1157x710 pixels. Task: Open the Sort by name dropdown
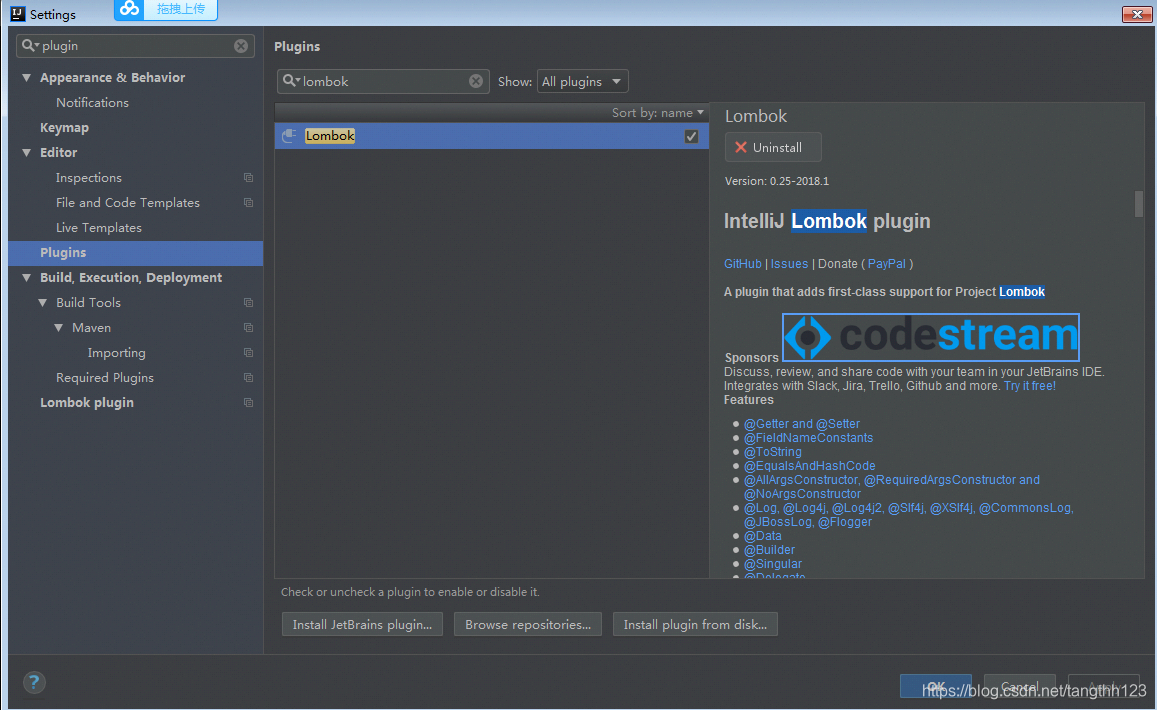(657, 113)
